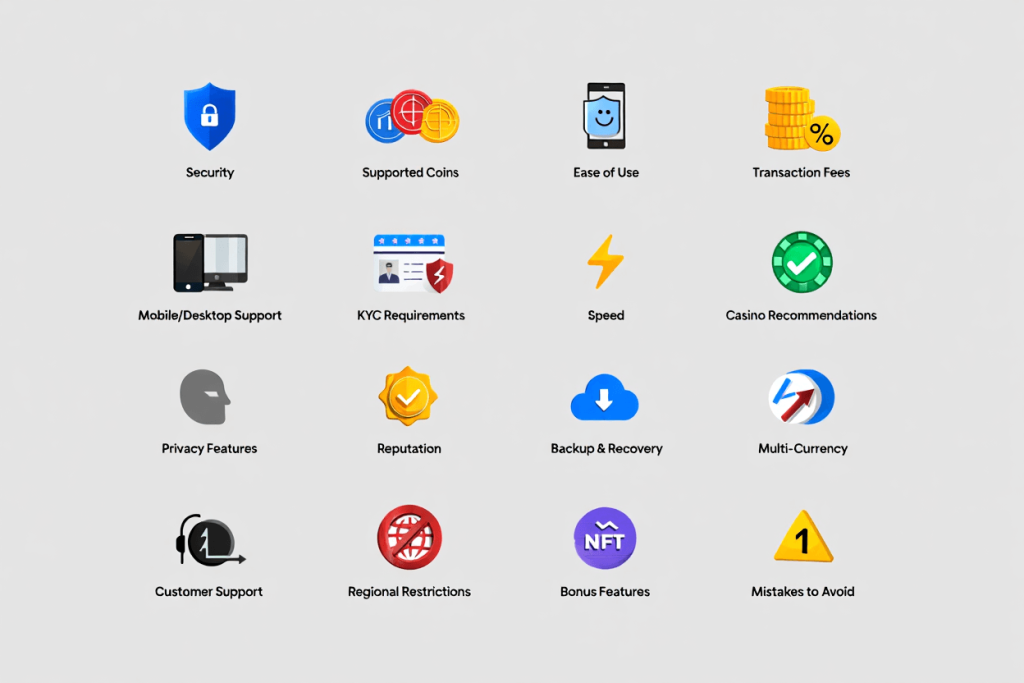The width and height of the screenshot is (1024, 683).
Task: Click the Mistakes to Avoid warning triangle
Action: [803, 537]
